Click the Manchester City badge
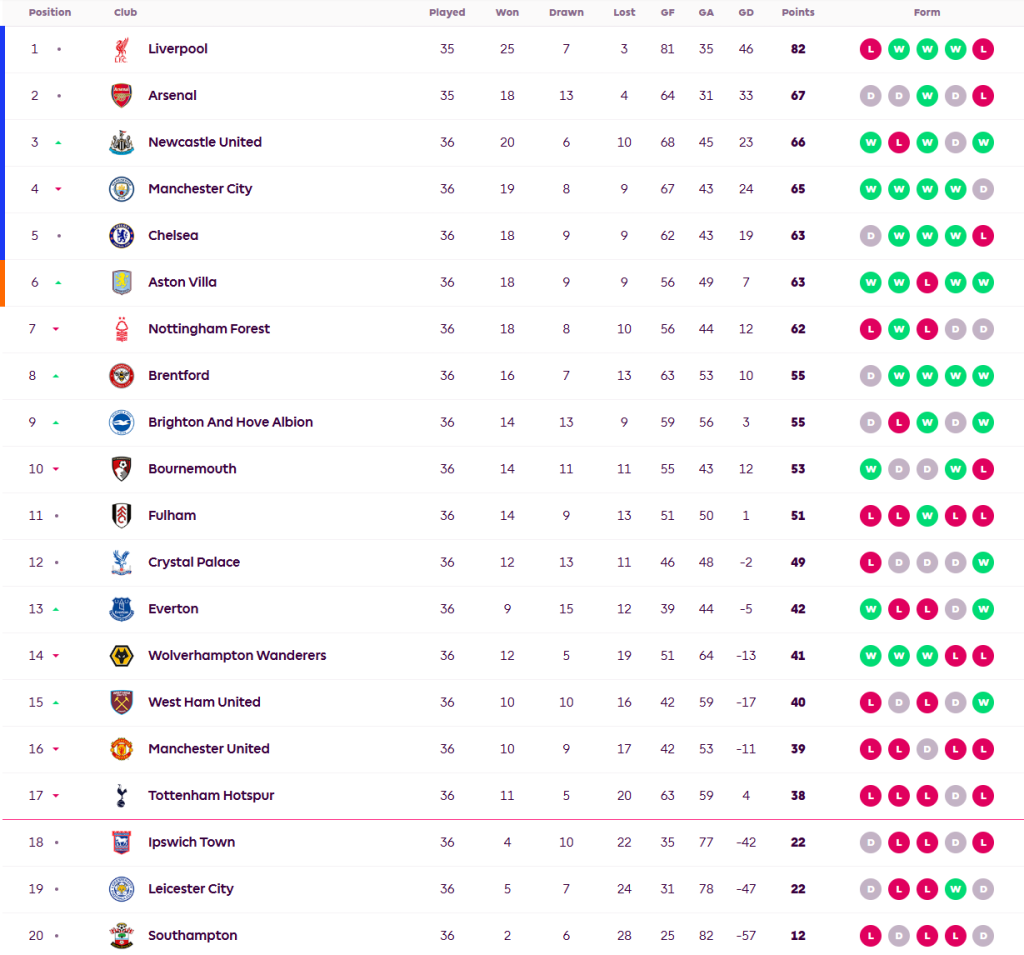The width and height of the screenshot is (1024, 955). [121, 189]
